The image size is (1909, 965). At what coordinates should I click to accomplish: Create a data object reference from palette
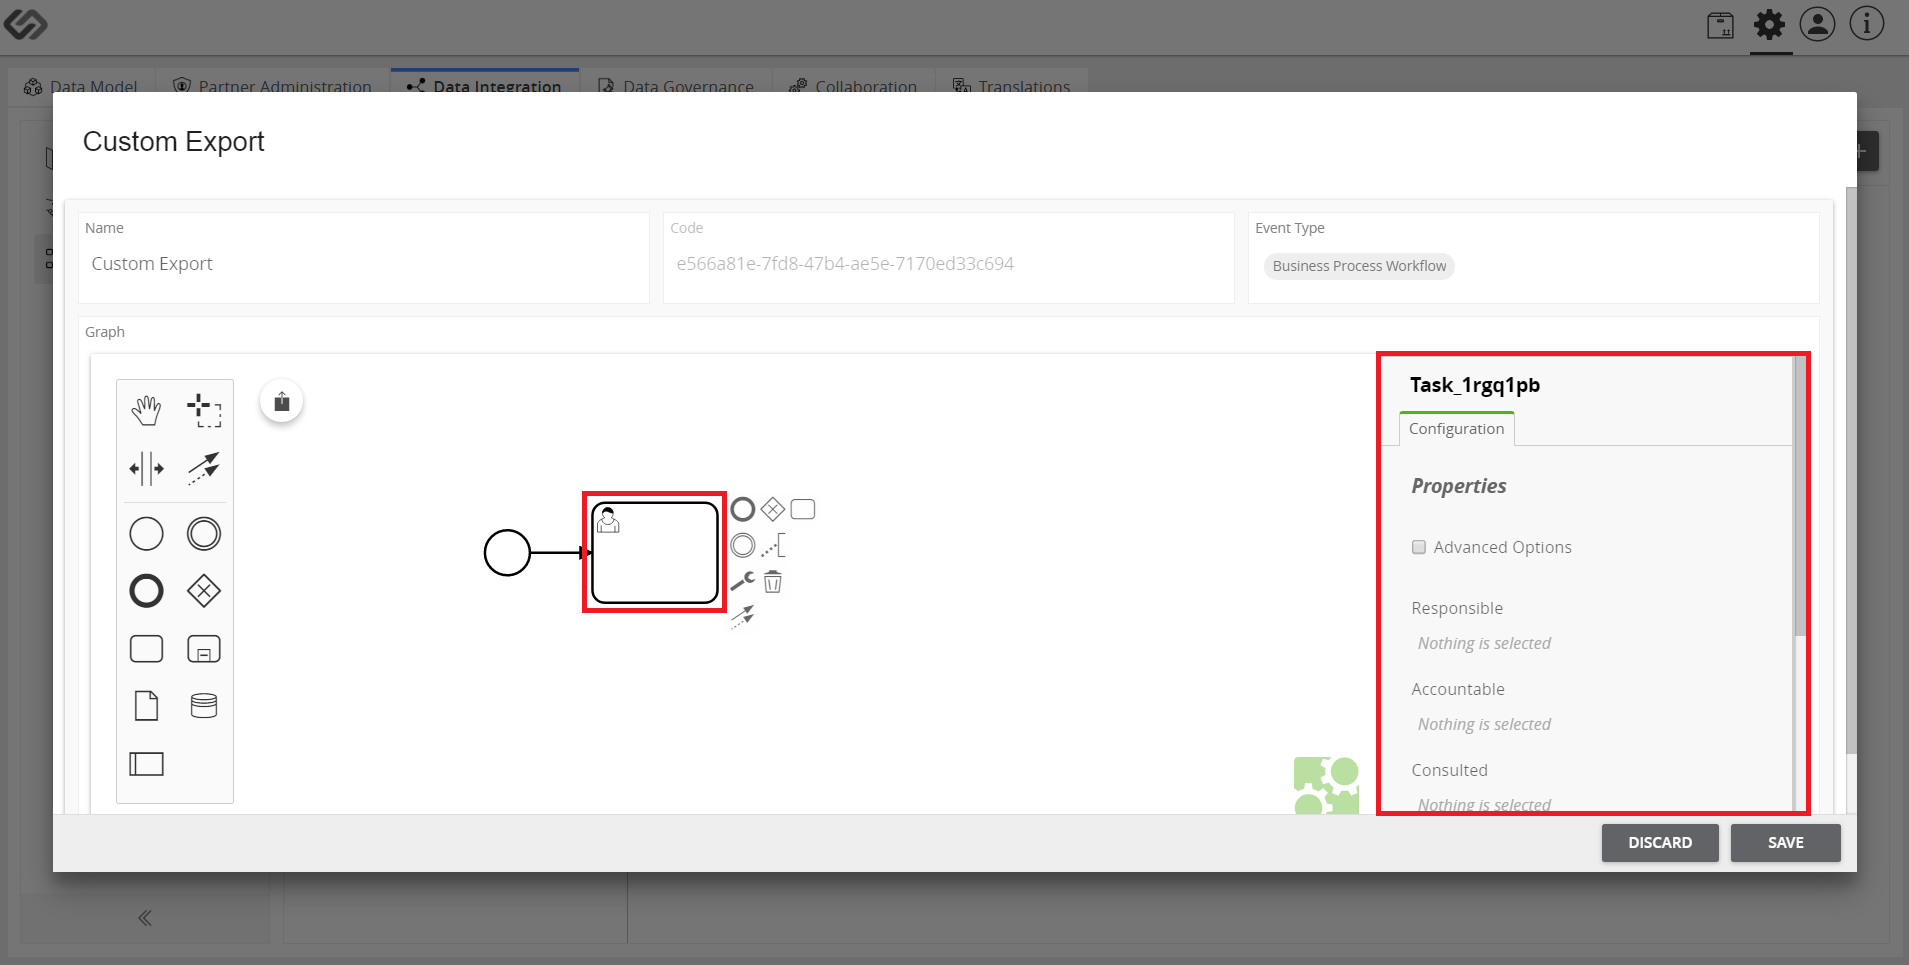coord(146,706)
